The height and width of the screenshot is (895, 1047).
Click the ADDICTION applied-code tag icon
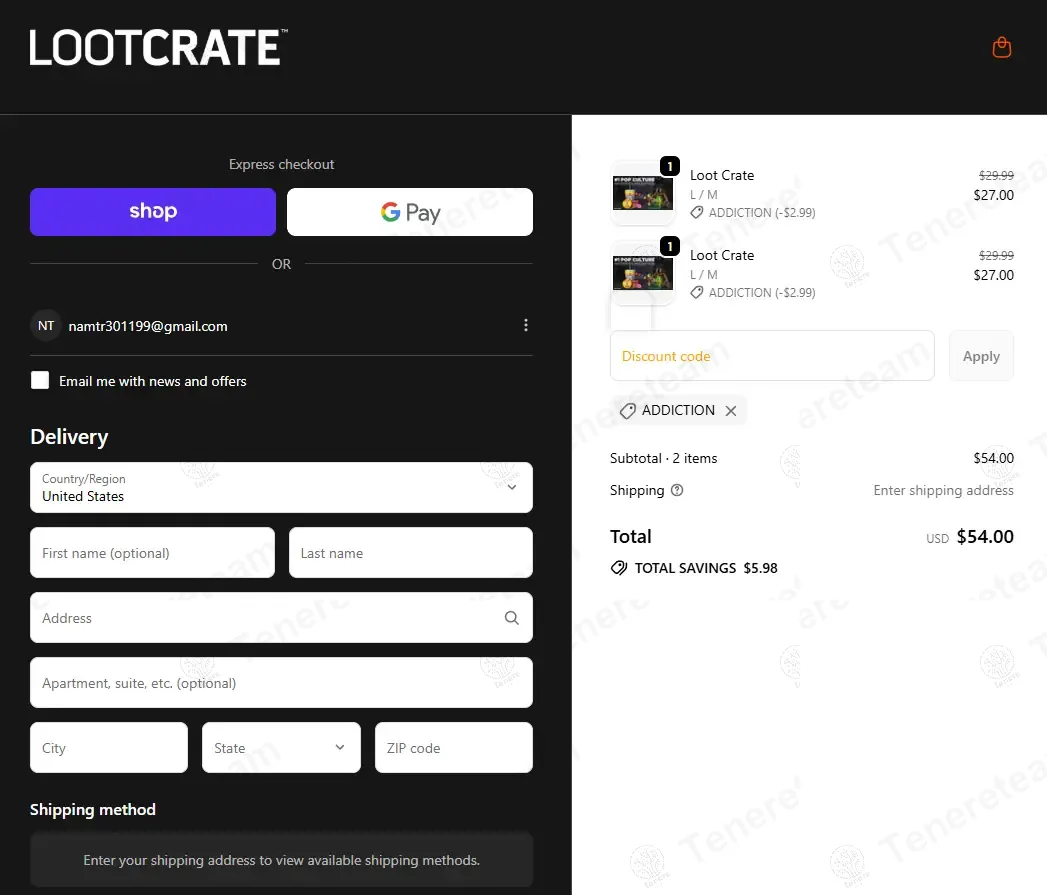(x=627, y=411)
